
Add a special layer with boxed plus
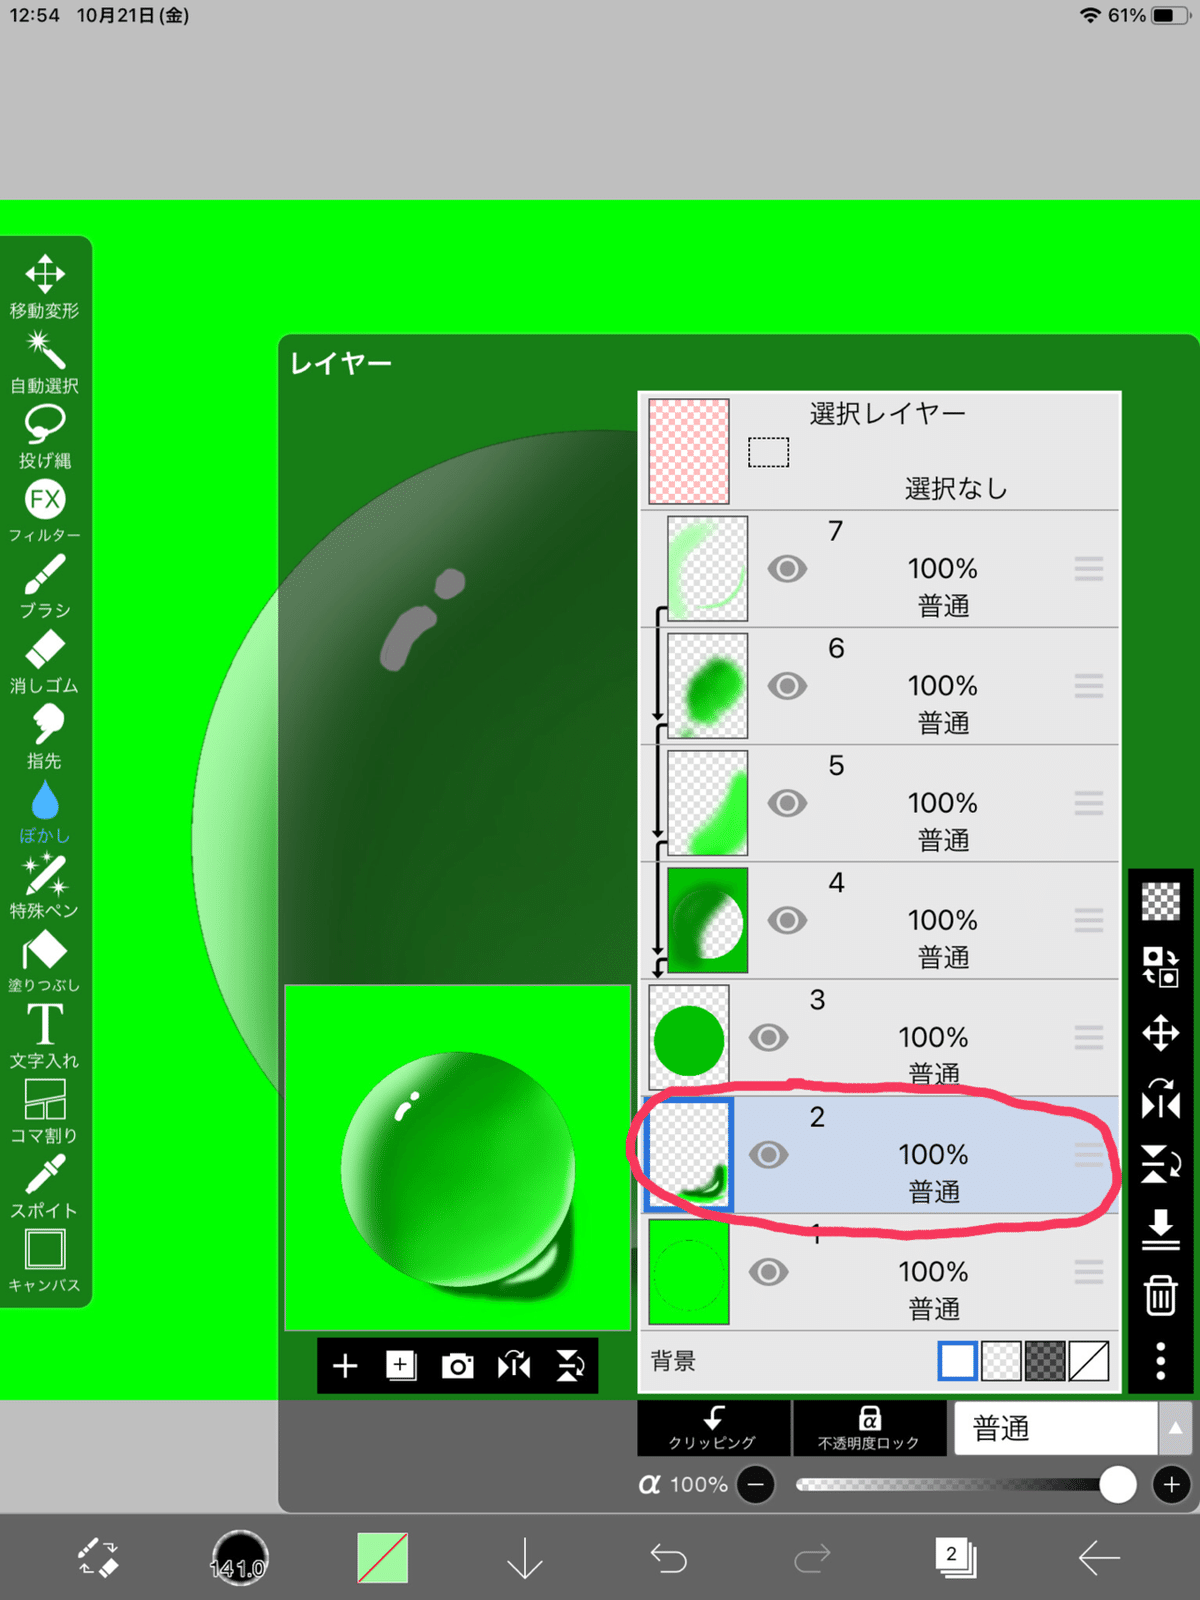[x=401, y=1366]
